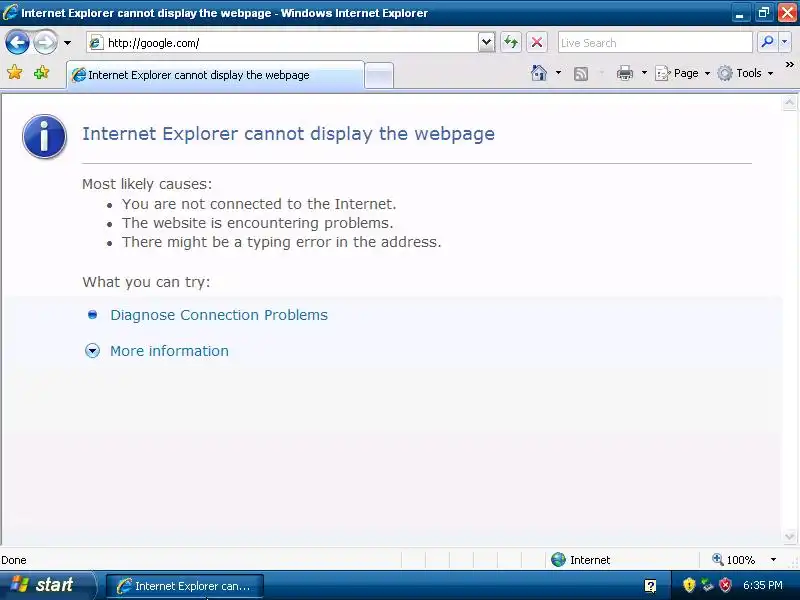Click the page icon in the address bar
Viewport: 800px width, 600px height.
click(x=96, y=43)
